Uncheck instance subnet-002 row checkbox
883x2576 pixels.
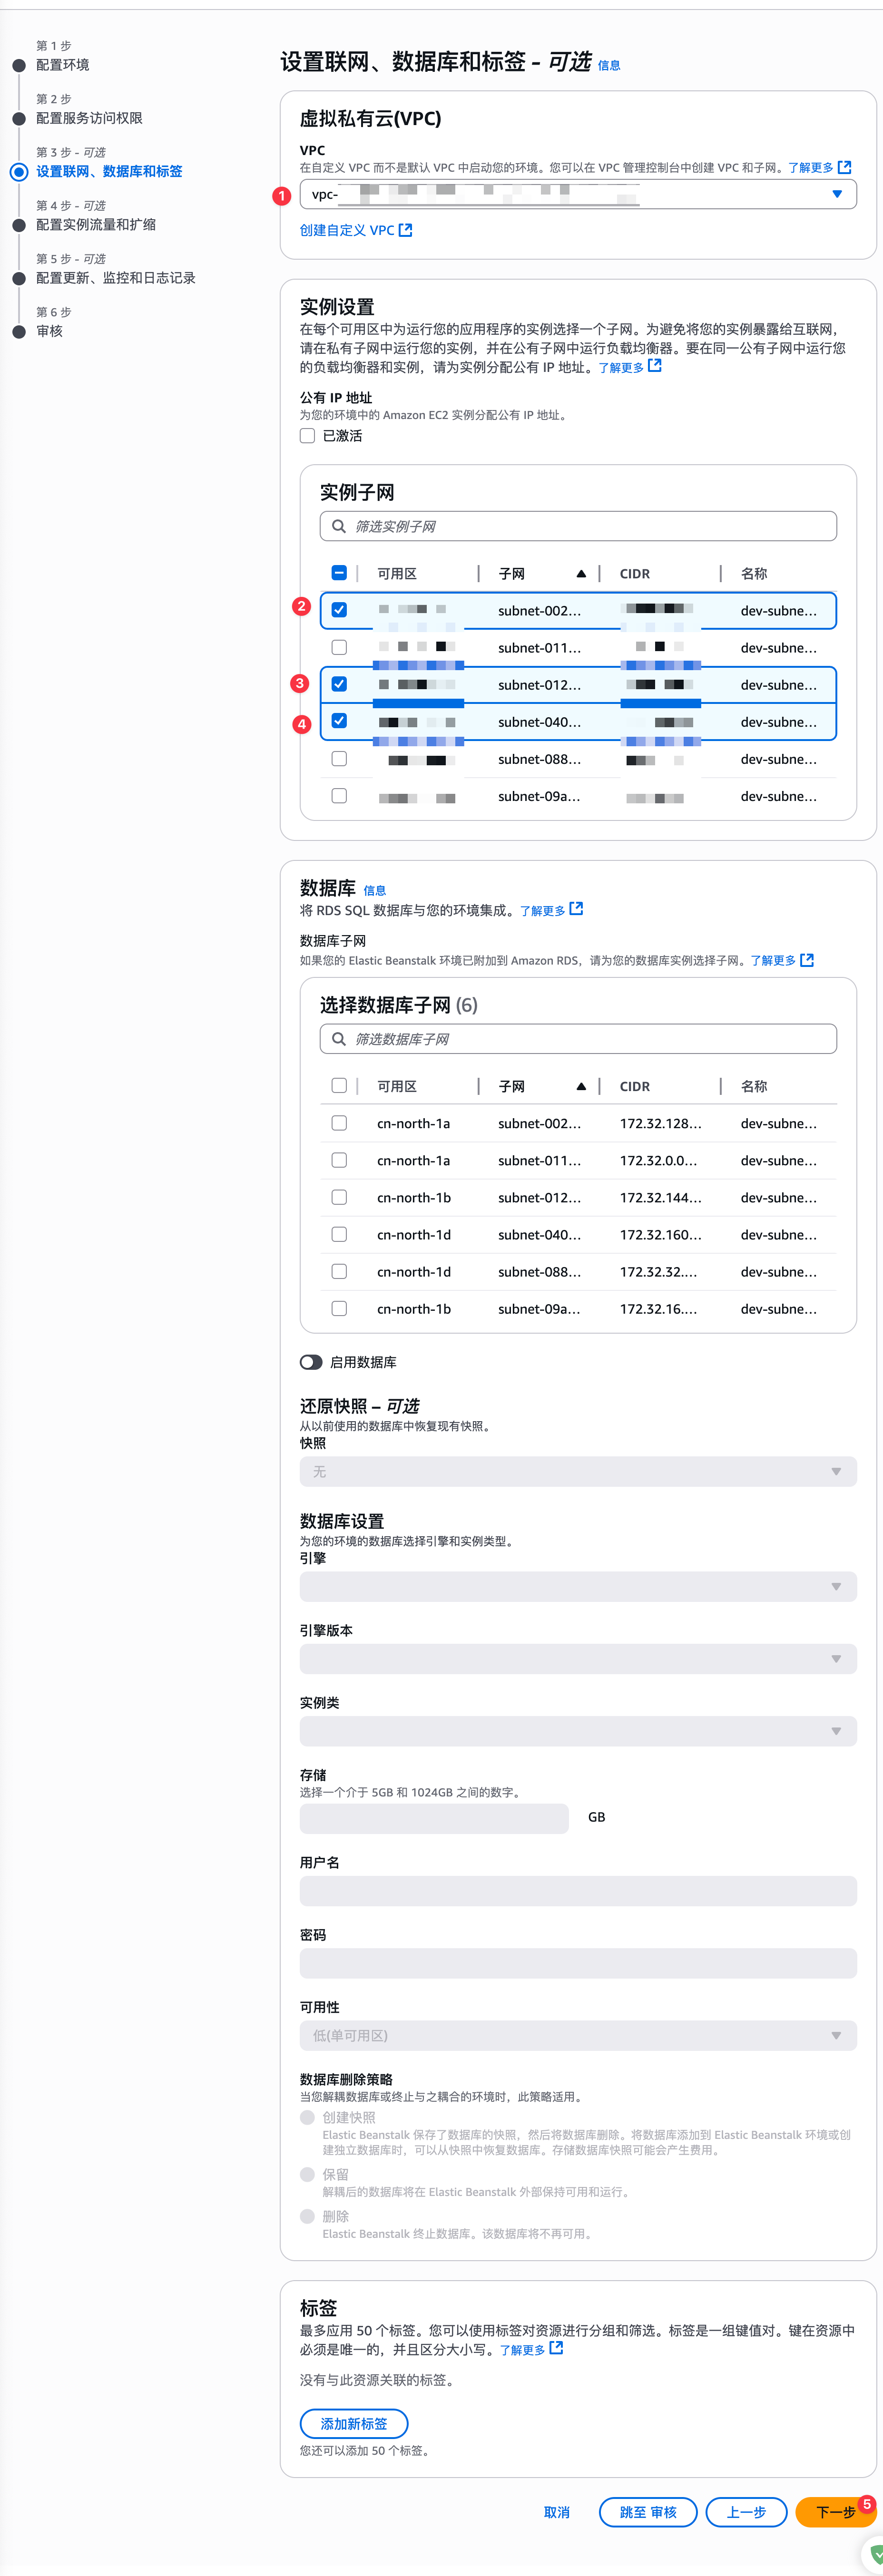point(339,610)
